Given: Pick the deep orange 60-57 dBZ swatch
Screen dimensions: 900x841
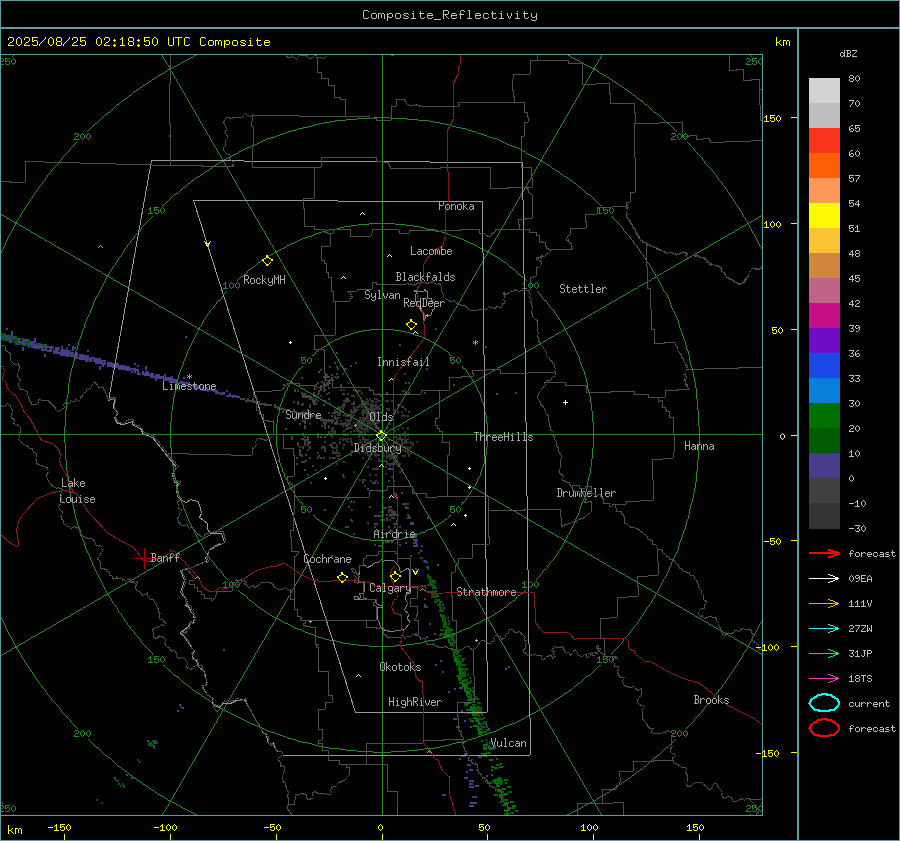Looking at the screenshot, I should pos(824,165).
